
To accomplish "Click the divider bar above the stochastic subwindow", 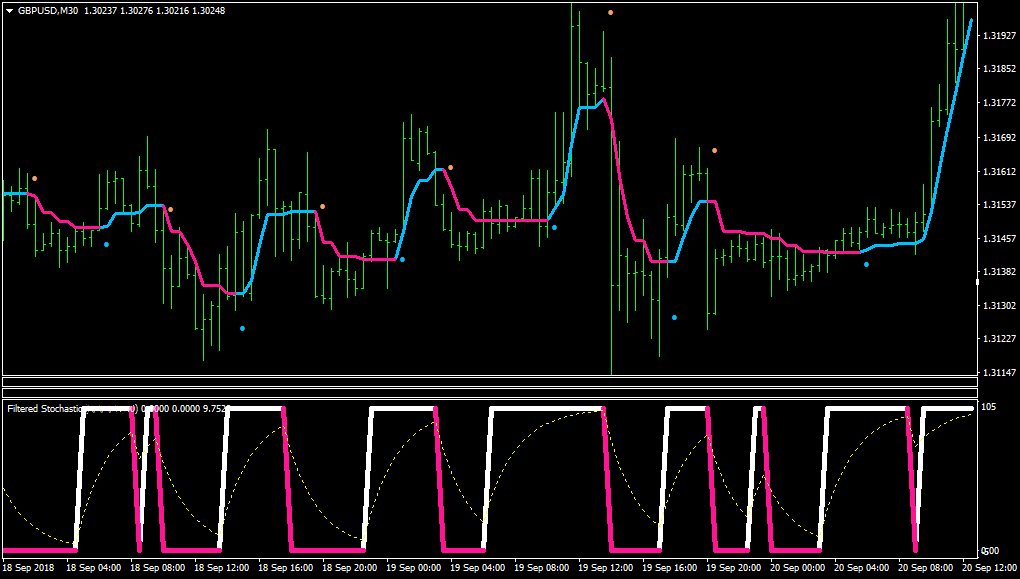I will pyautogui.click(x=490, y=393).
